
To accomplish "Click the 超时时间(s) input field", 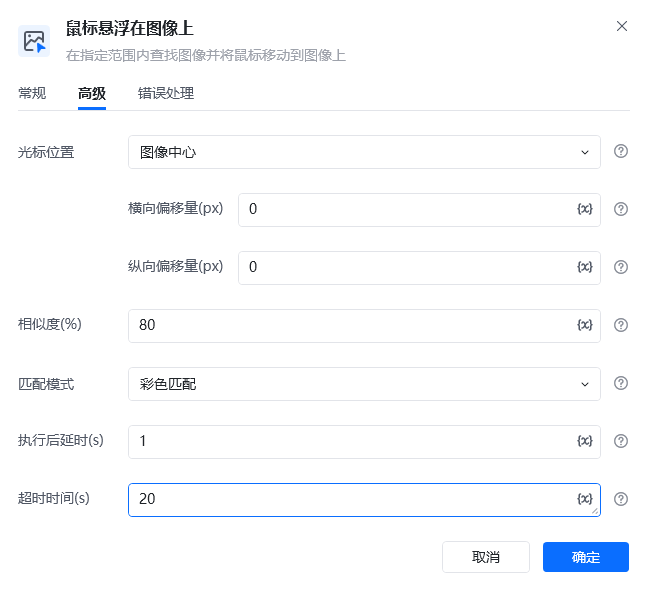I will (x=364, y=500).
